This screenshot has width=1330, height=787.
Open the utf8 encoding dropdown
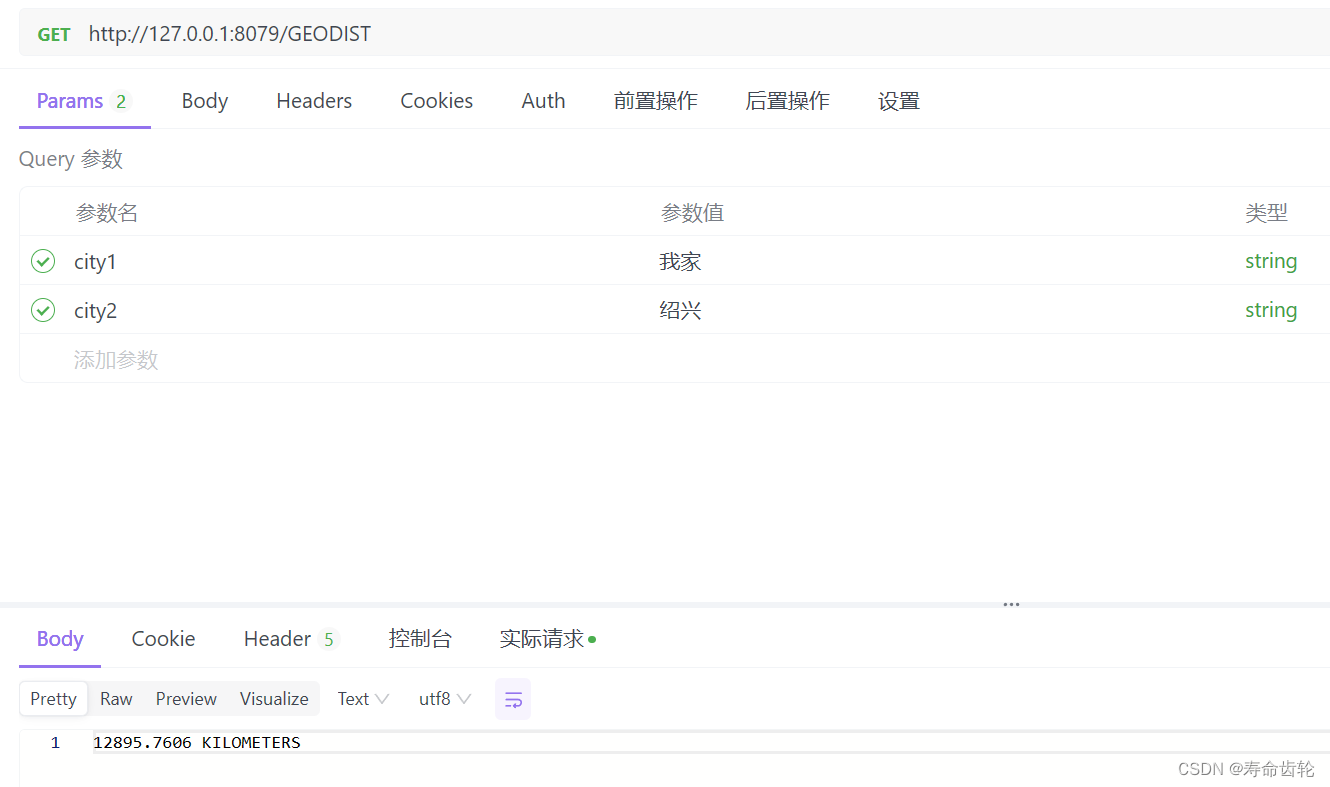click(x=444, y=698)
